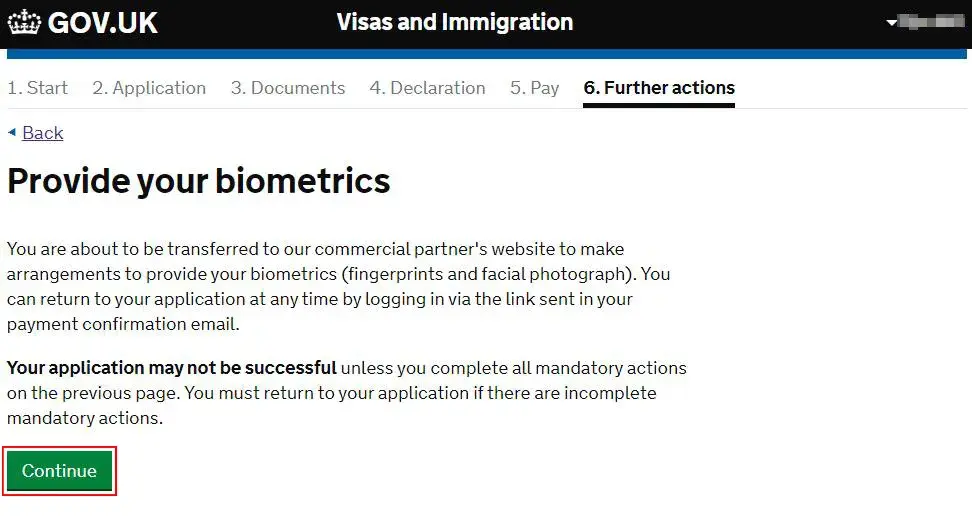The image size is (972, 516).
Task: Click the underline beneath Further actions
Action: point(659,105)
